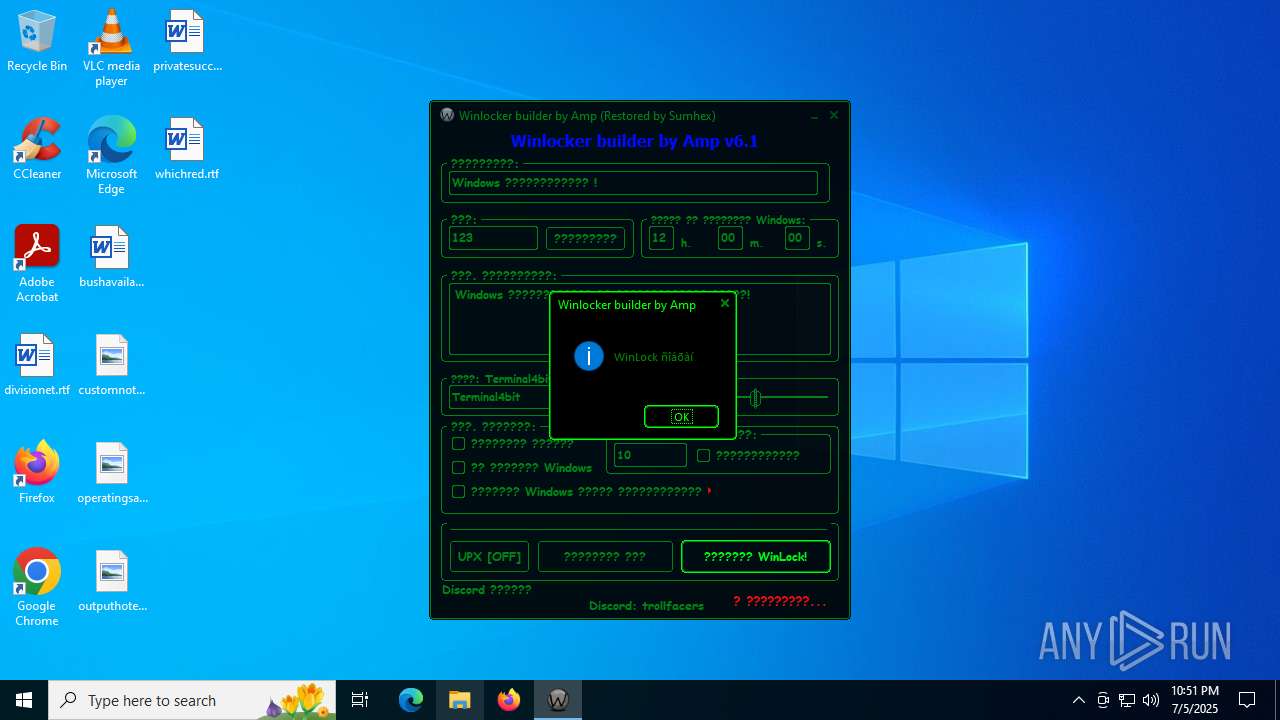Select the divisionet.rtf file icon
The width and height of the screenshot is (1280, 720).
37,366
